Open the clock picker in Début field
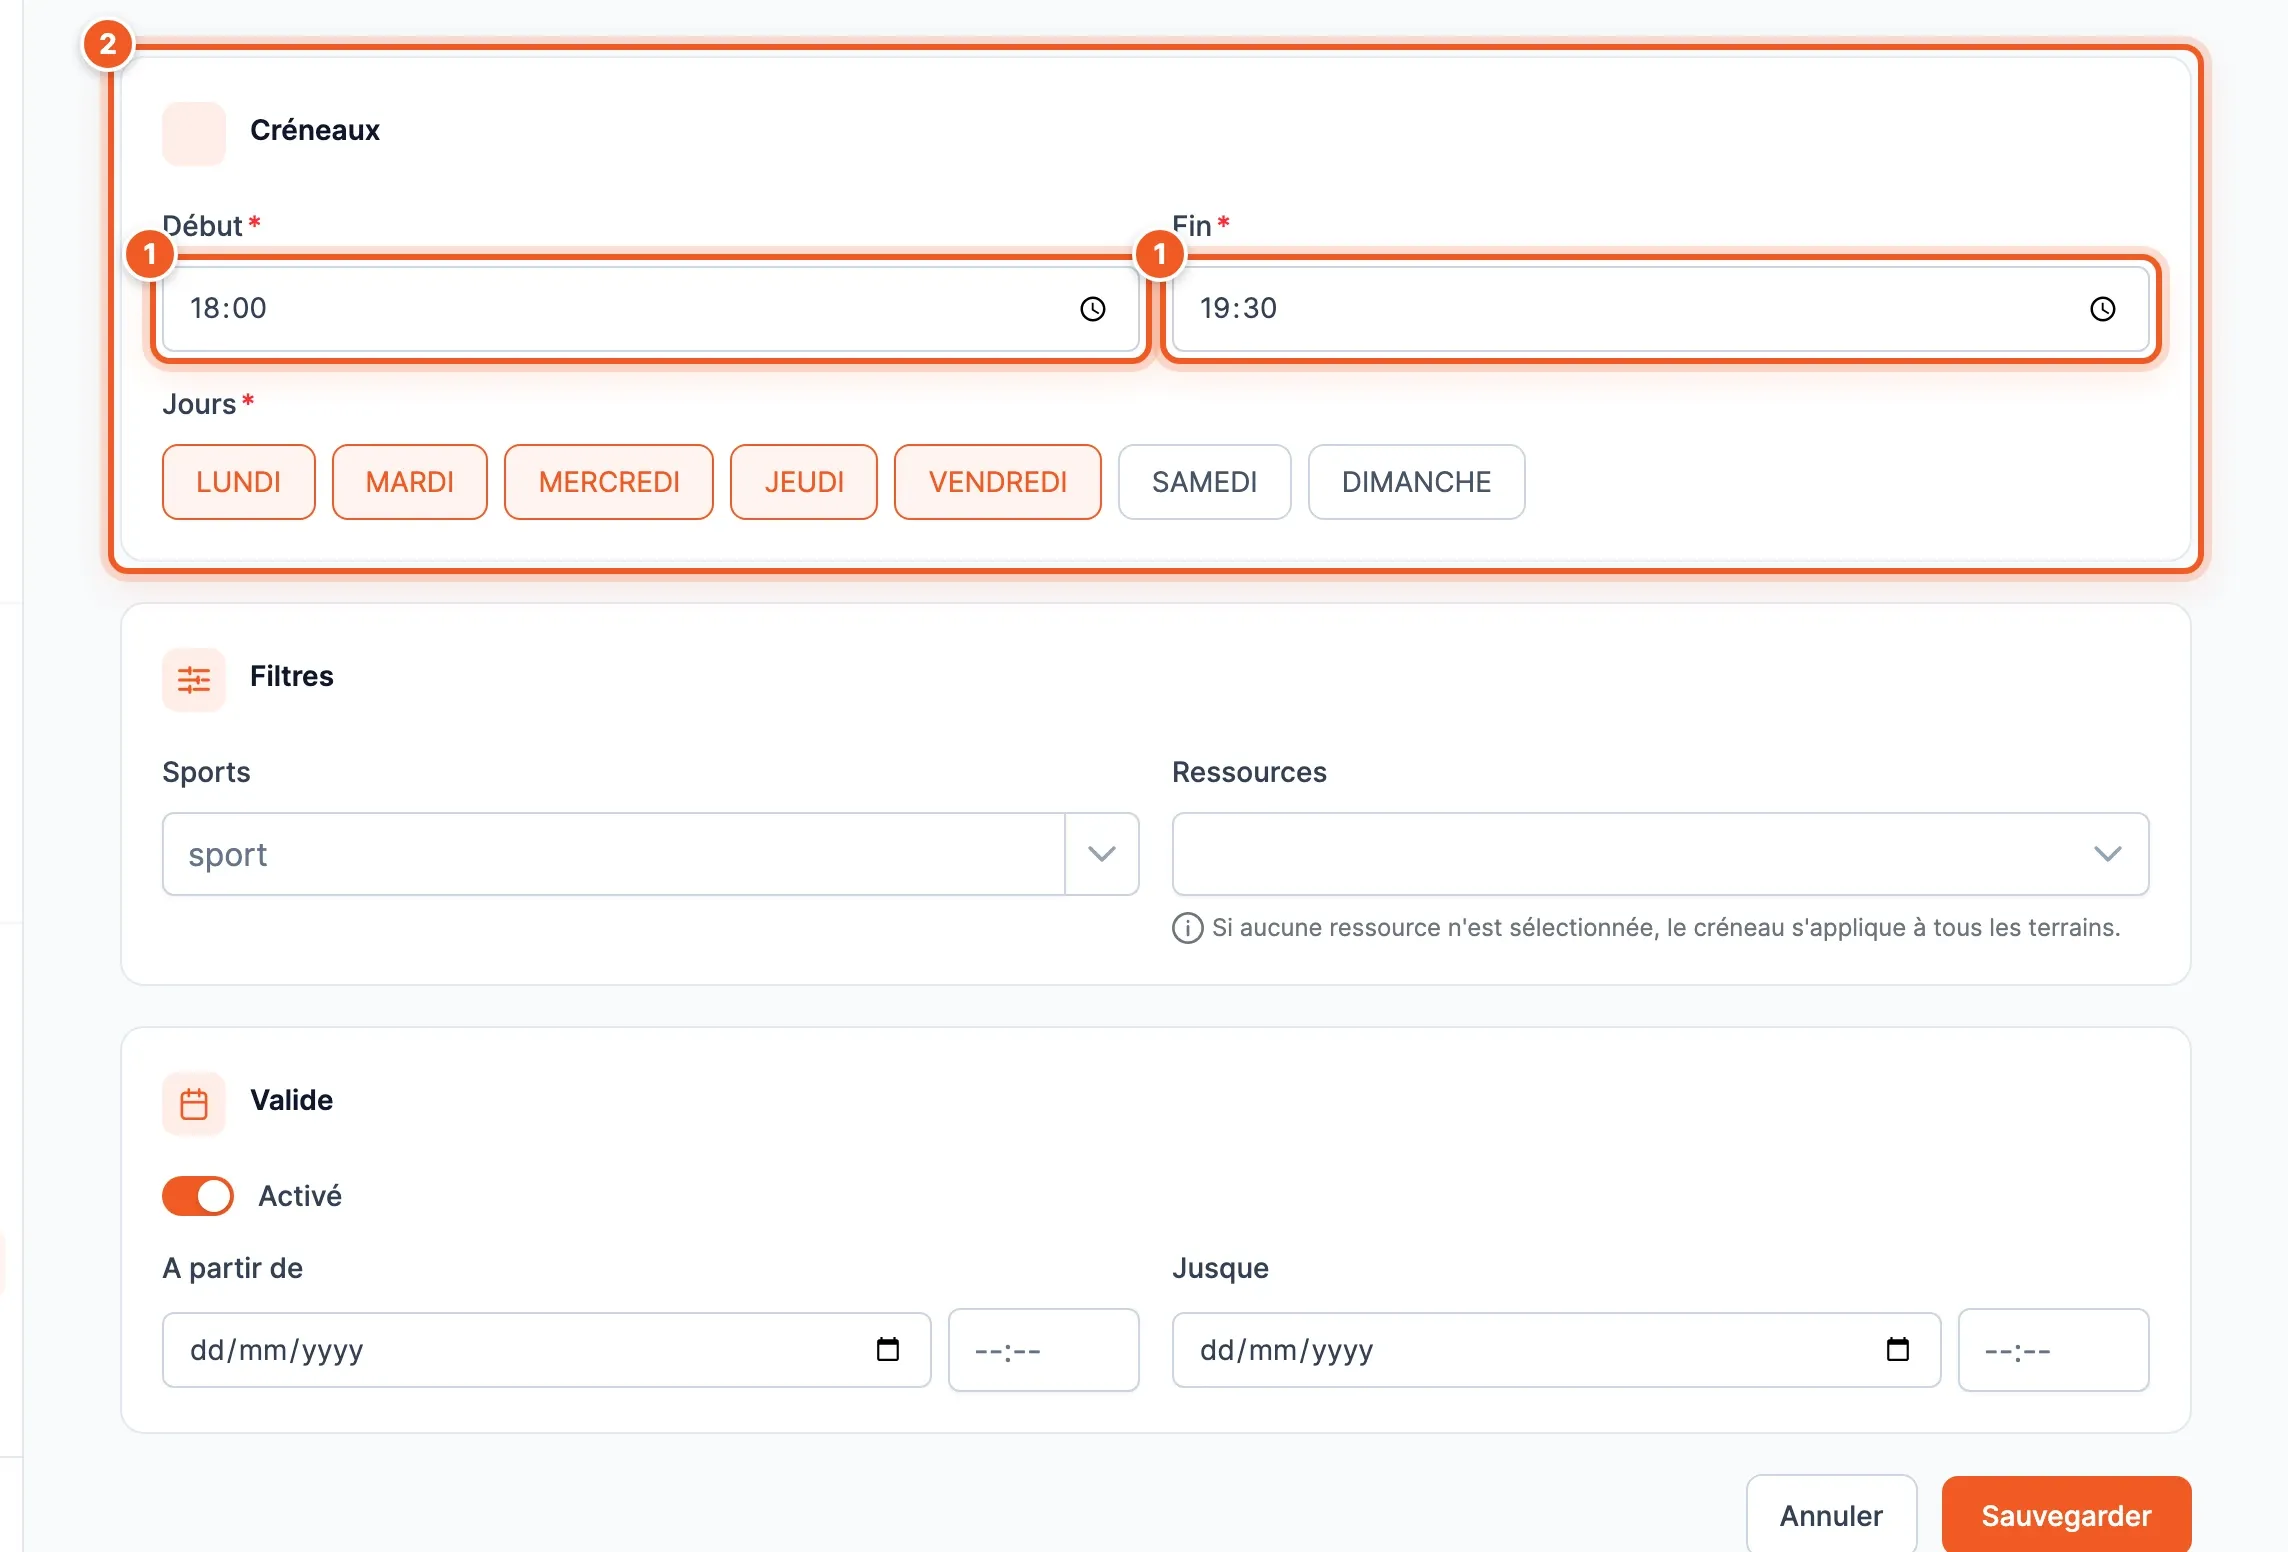This screenshot has height=1552, width=2288. coord(1092,309)
